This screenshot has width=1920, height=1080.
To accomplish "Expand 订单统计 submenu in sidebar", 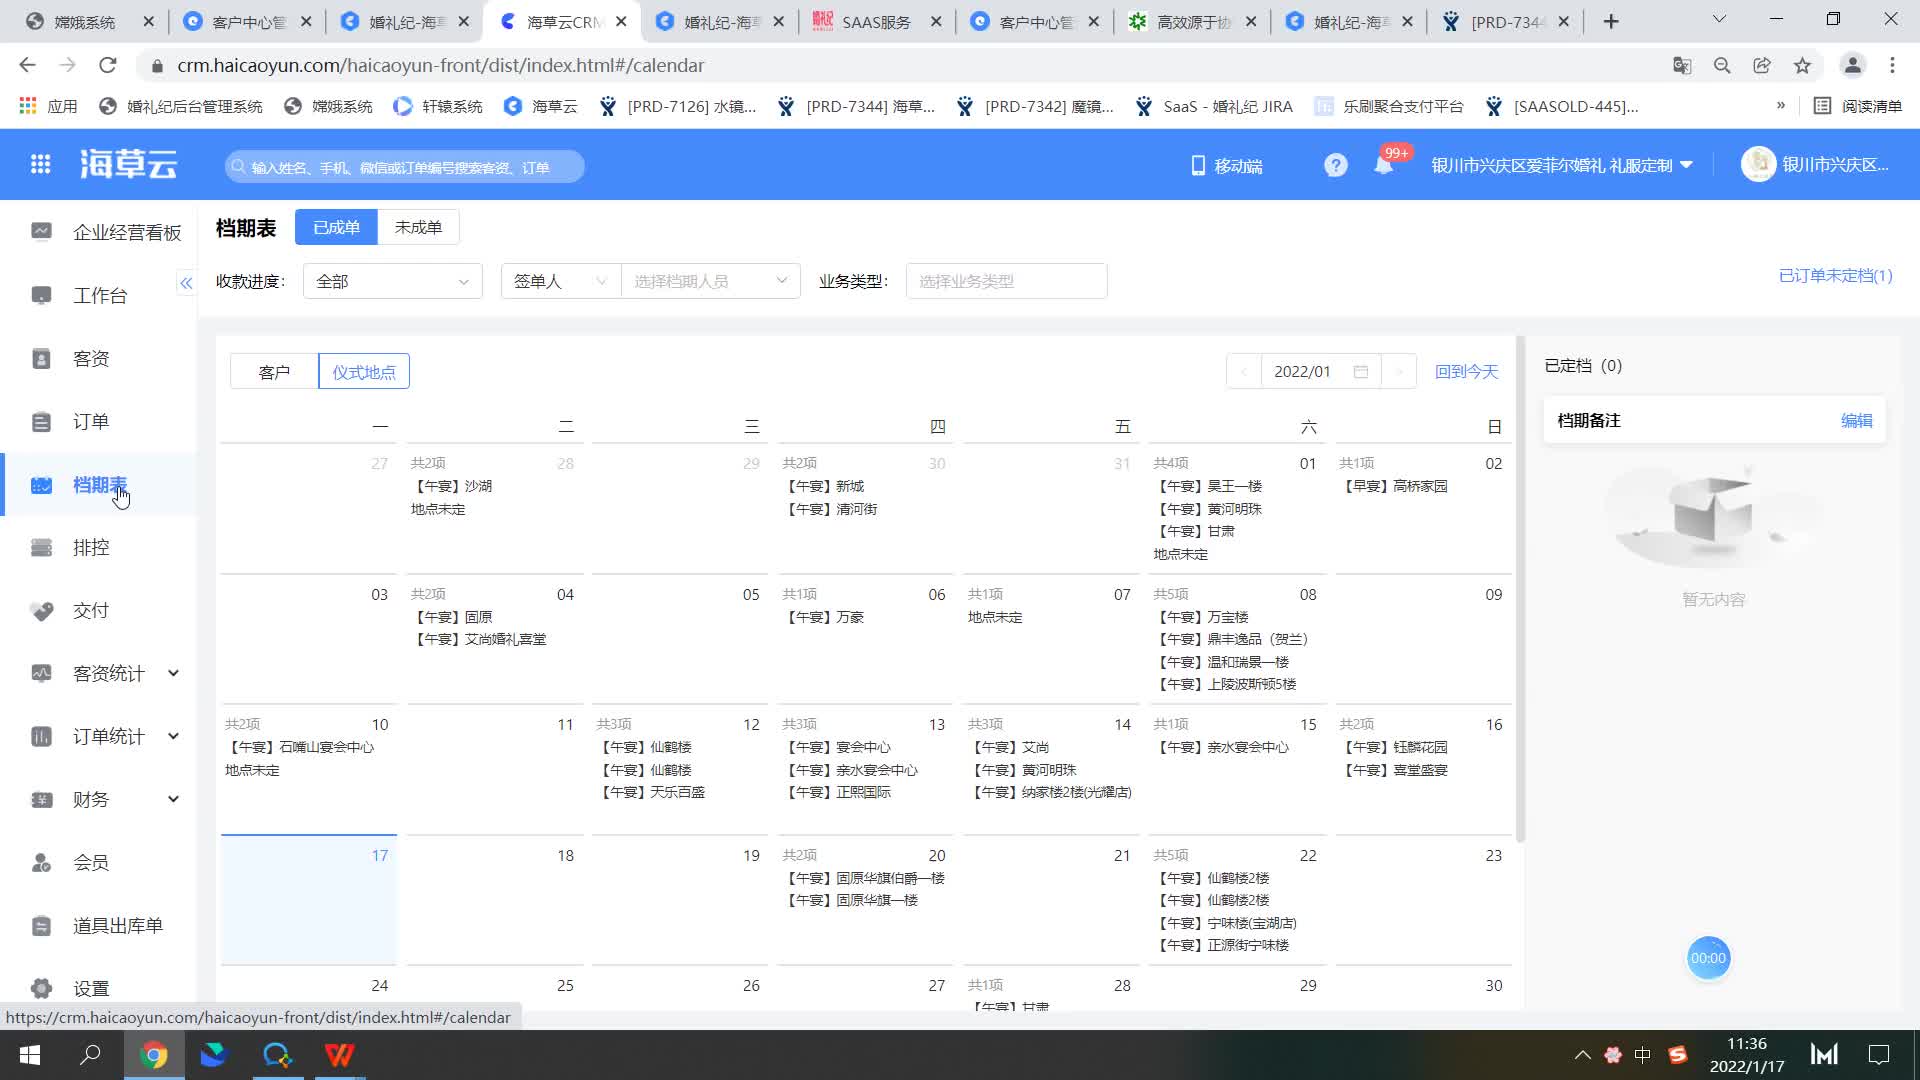I will 173,737.
